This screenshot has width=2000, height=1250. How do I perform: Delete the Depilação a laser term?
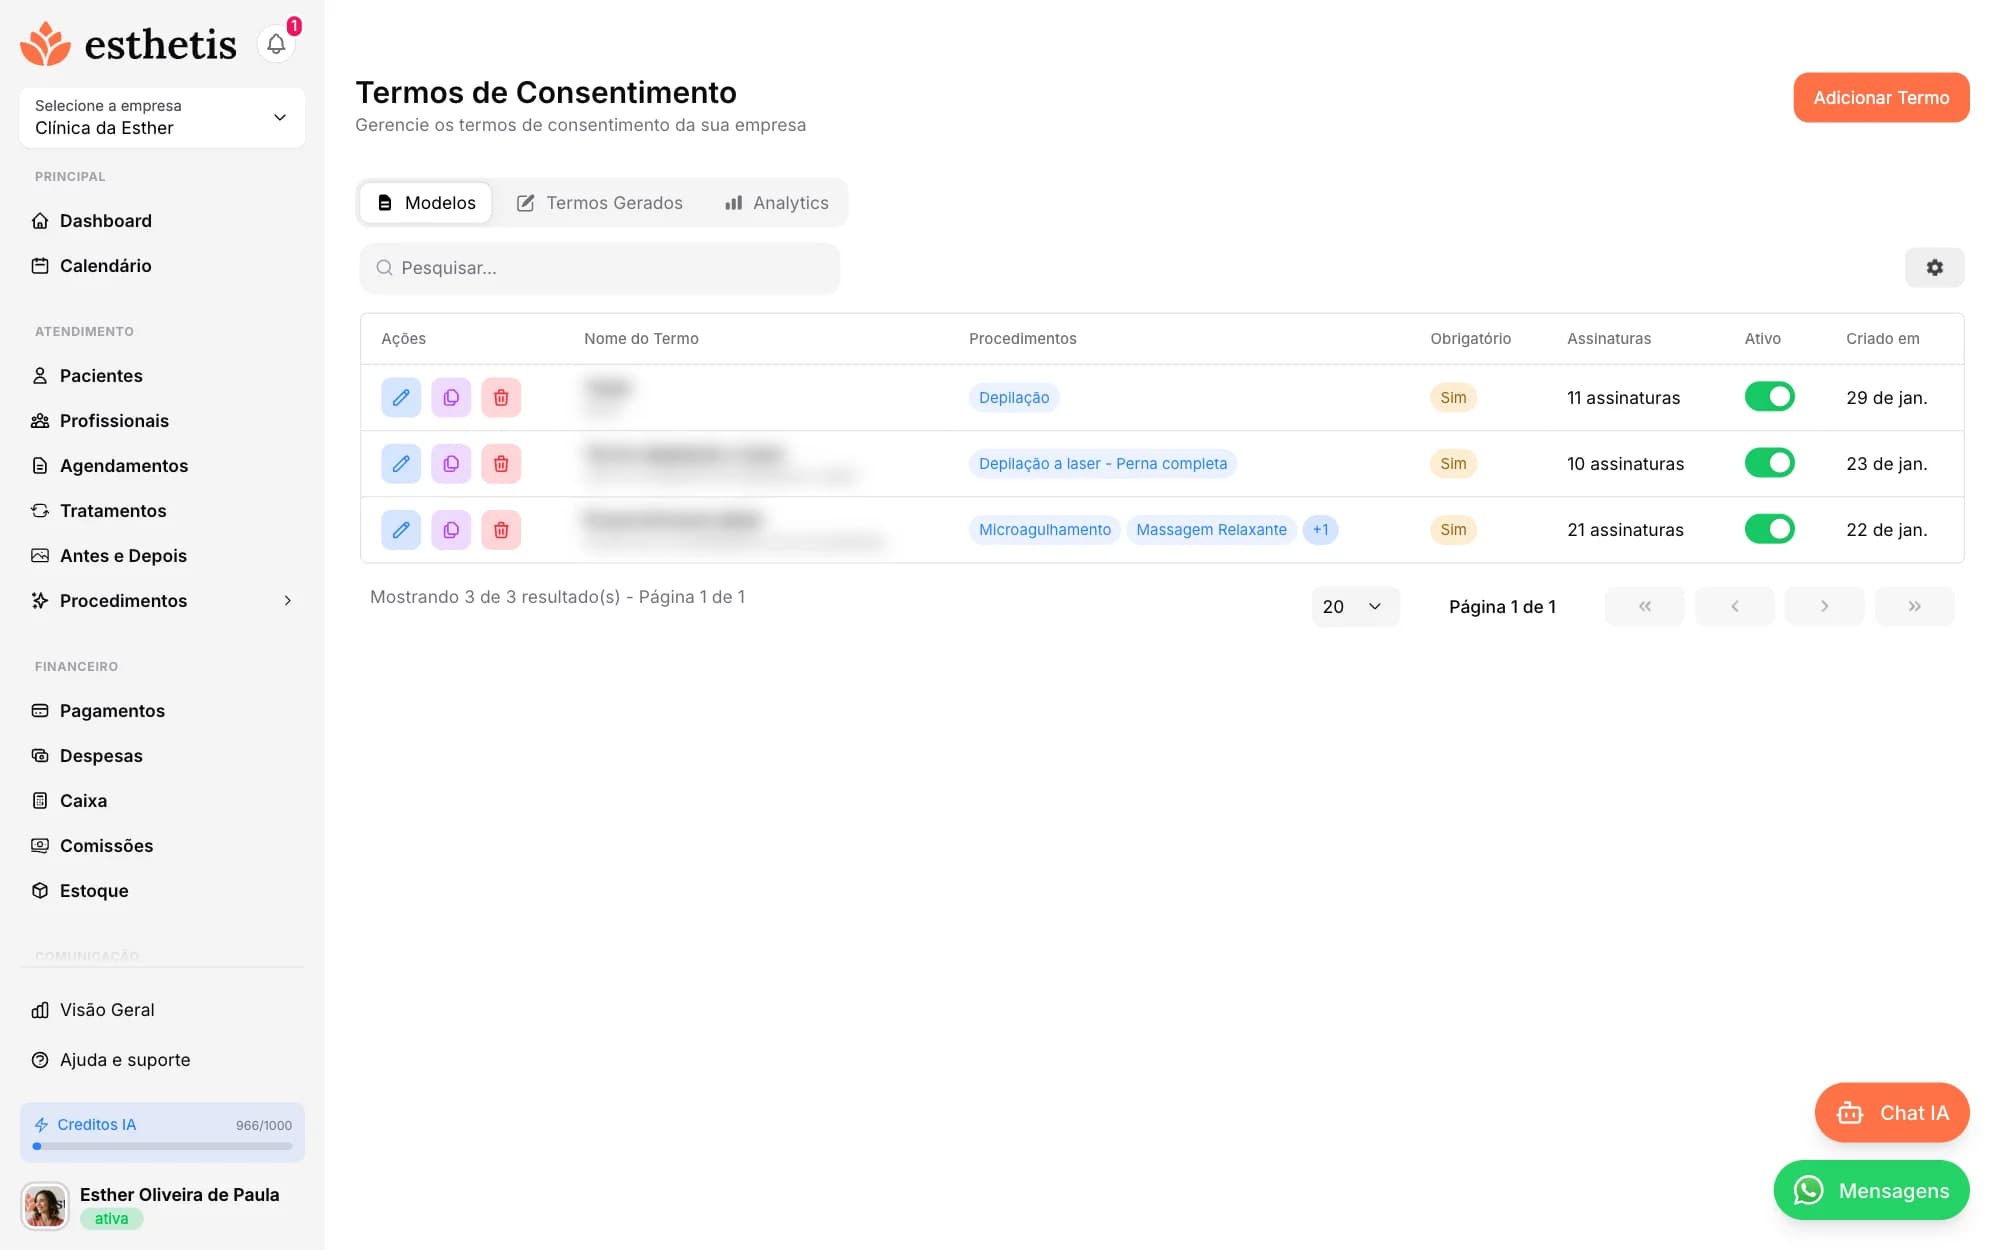(501, 463)
